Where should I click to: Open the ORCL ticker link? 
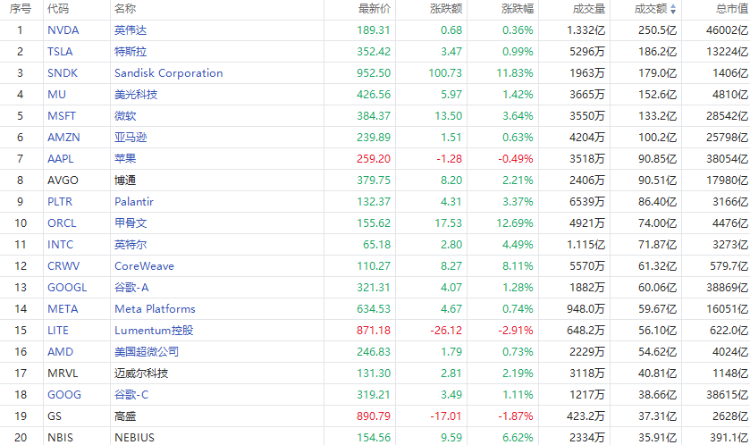coord(62,223)
